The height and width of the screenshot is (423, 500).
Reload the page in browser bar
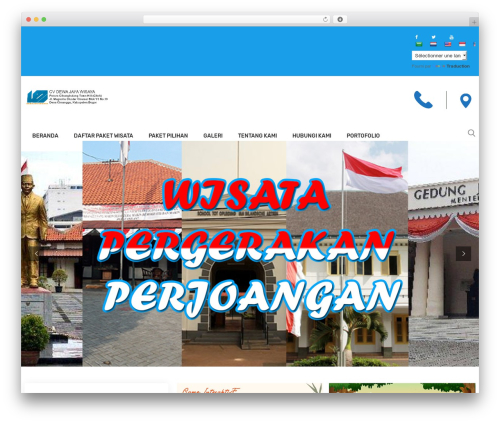[x=325, y=20]
